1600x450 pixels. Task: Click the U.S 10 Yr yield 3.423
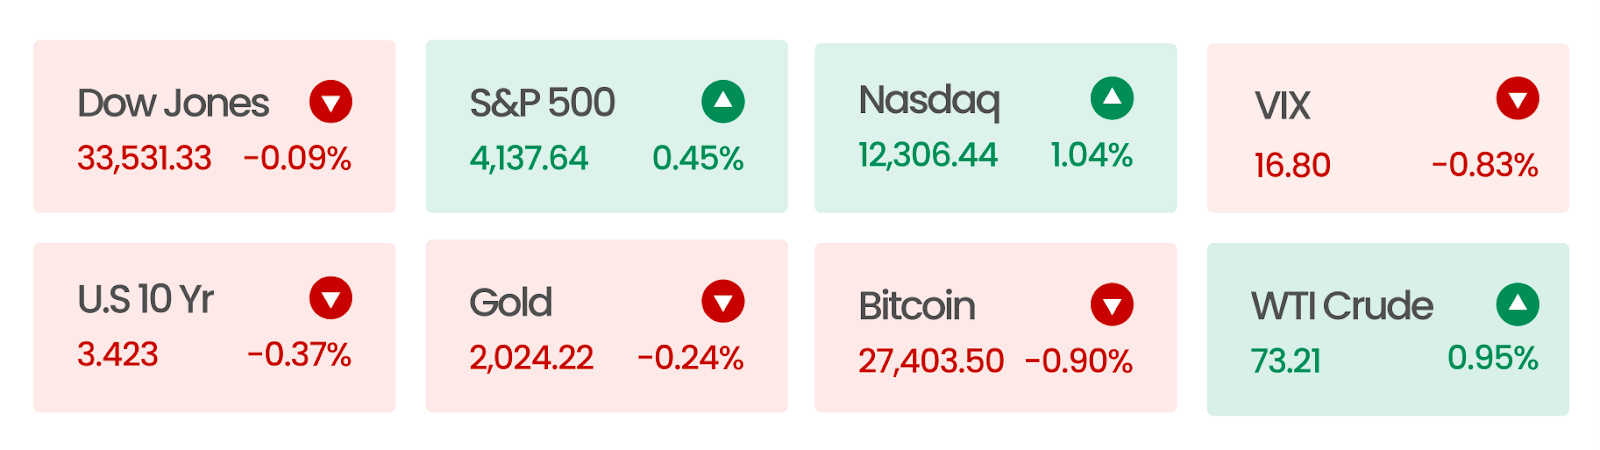(x=118, y=354)
